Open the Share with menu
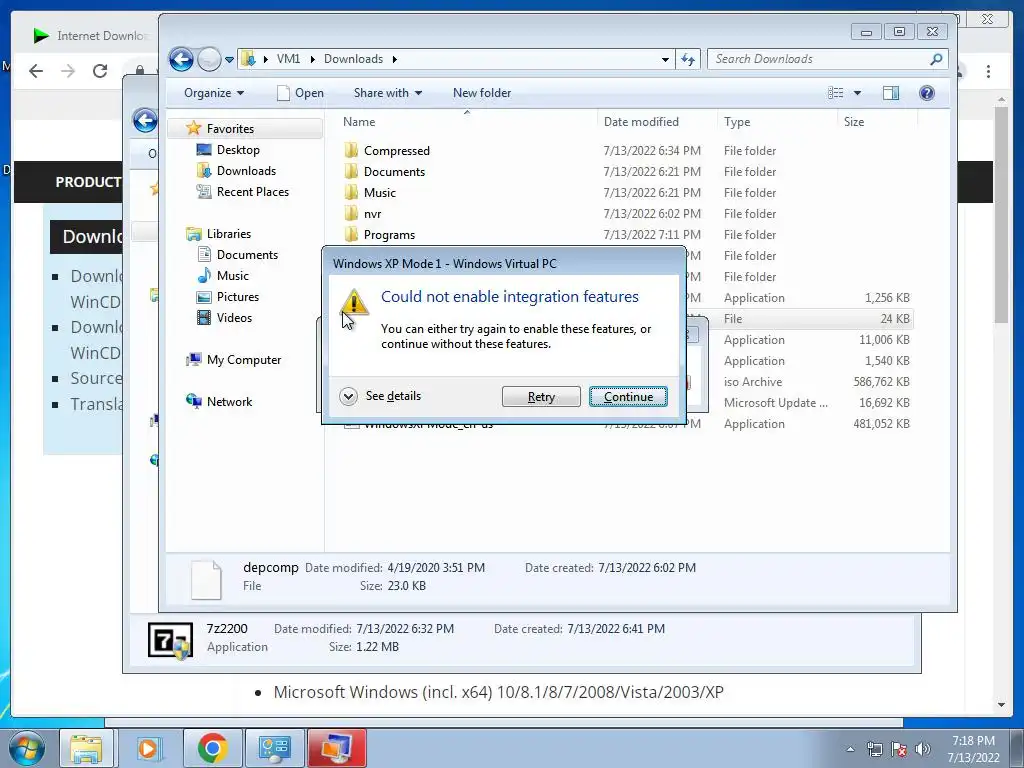The height and width of the screenshot is (768, 1024). click(x=388, y=93)
